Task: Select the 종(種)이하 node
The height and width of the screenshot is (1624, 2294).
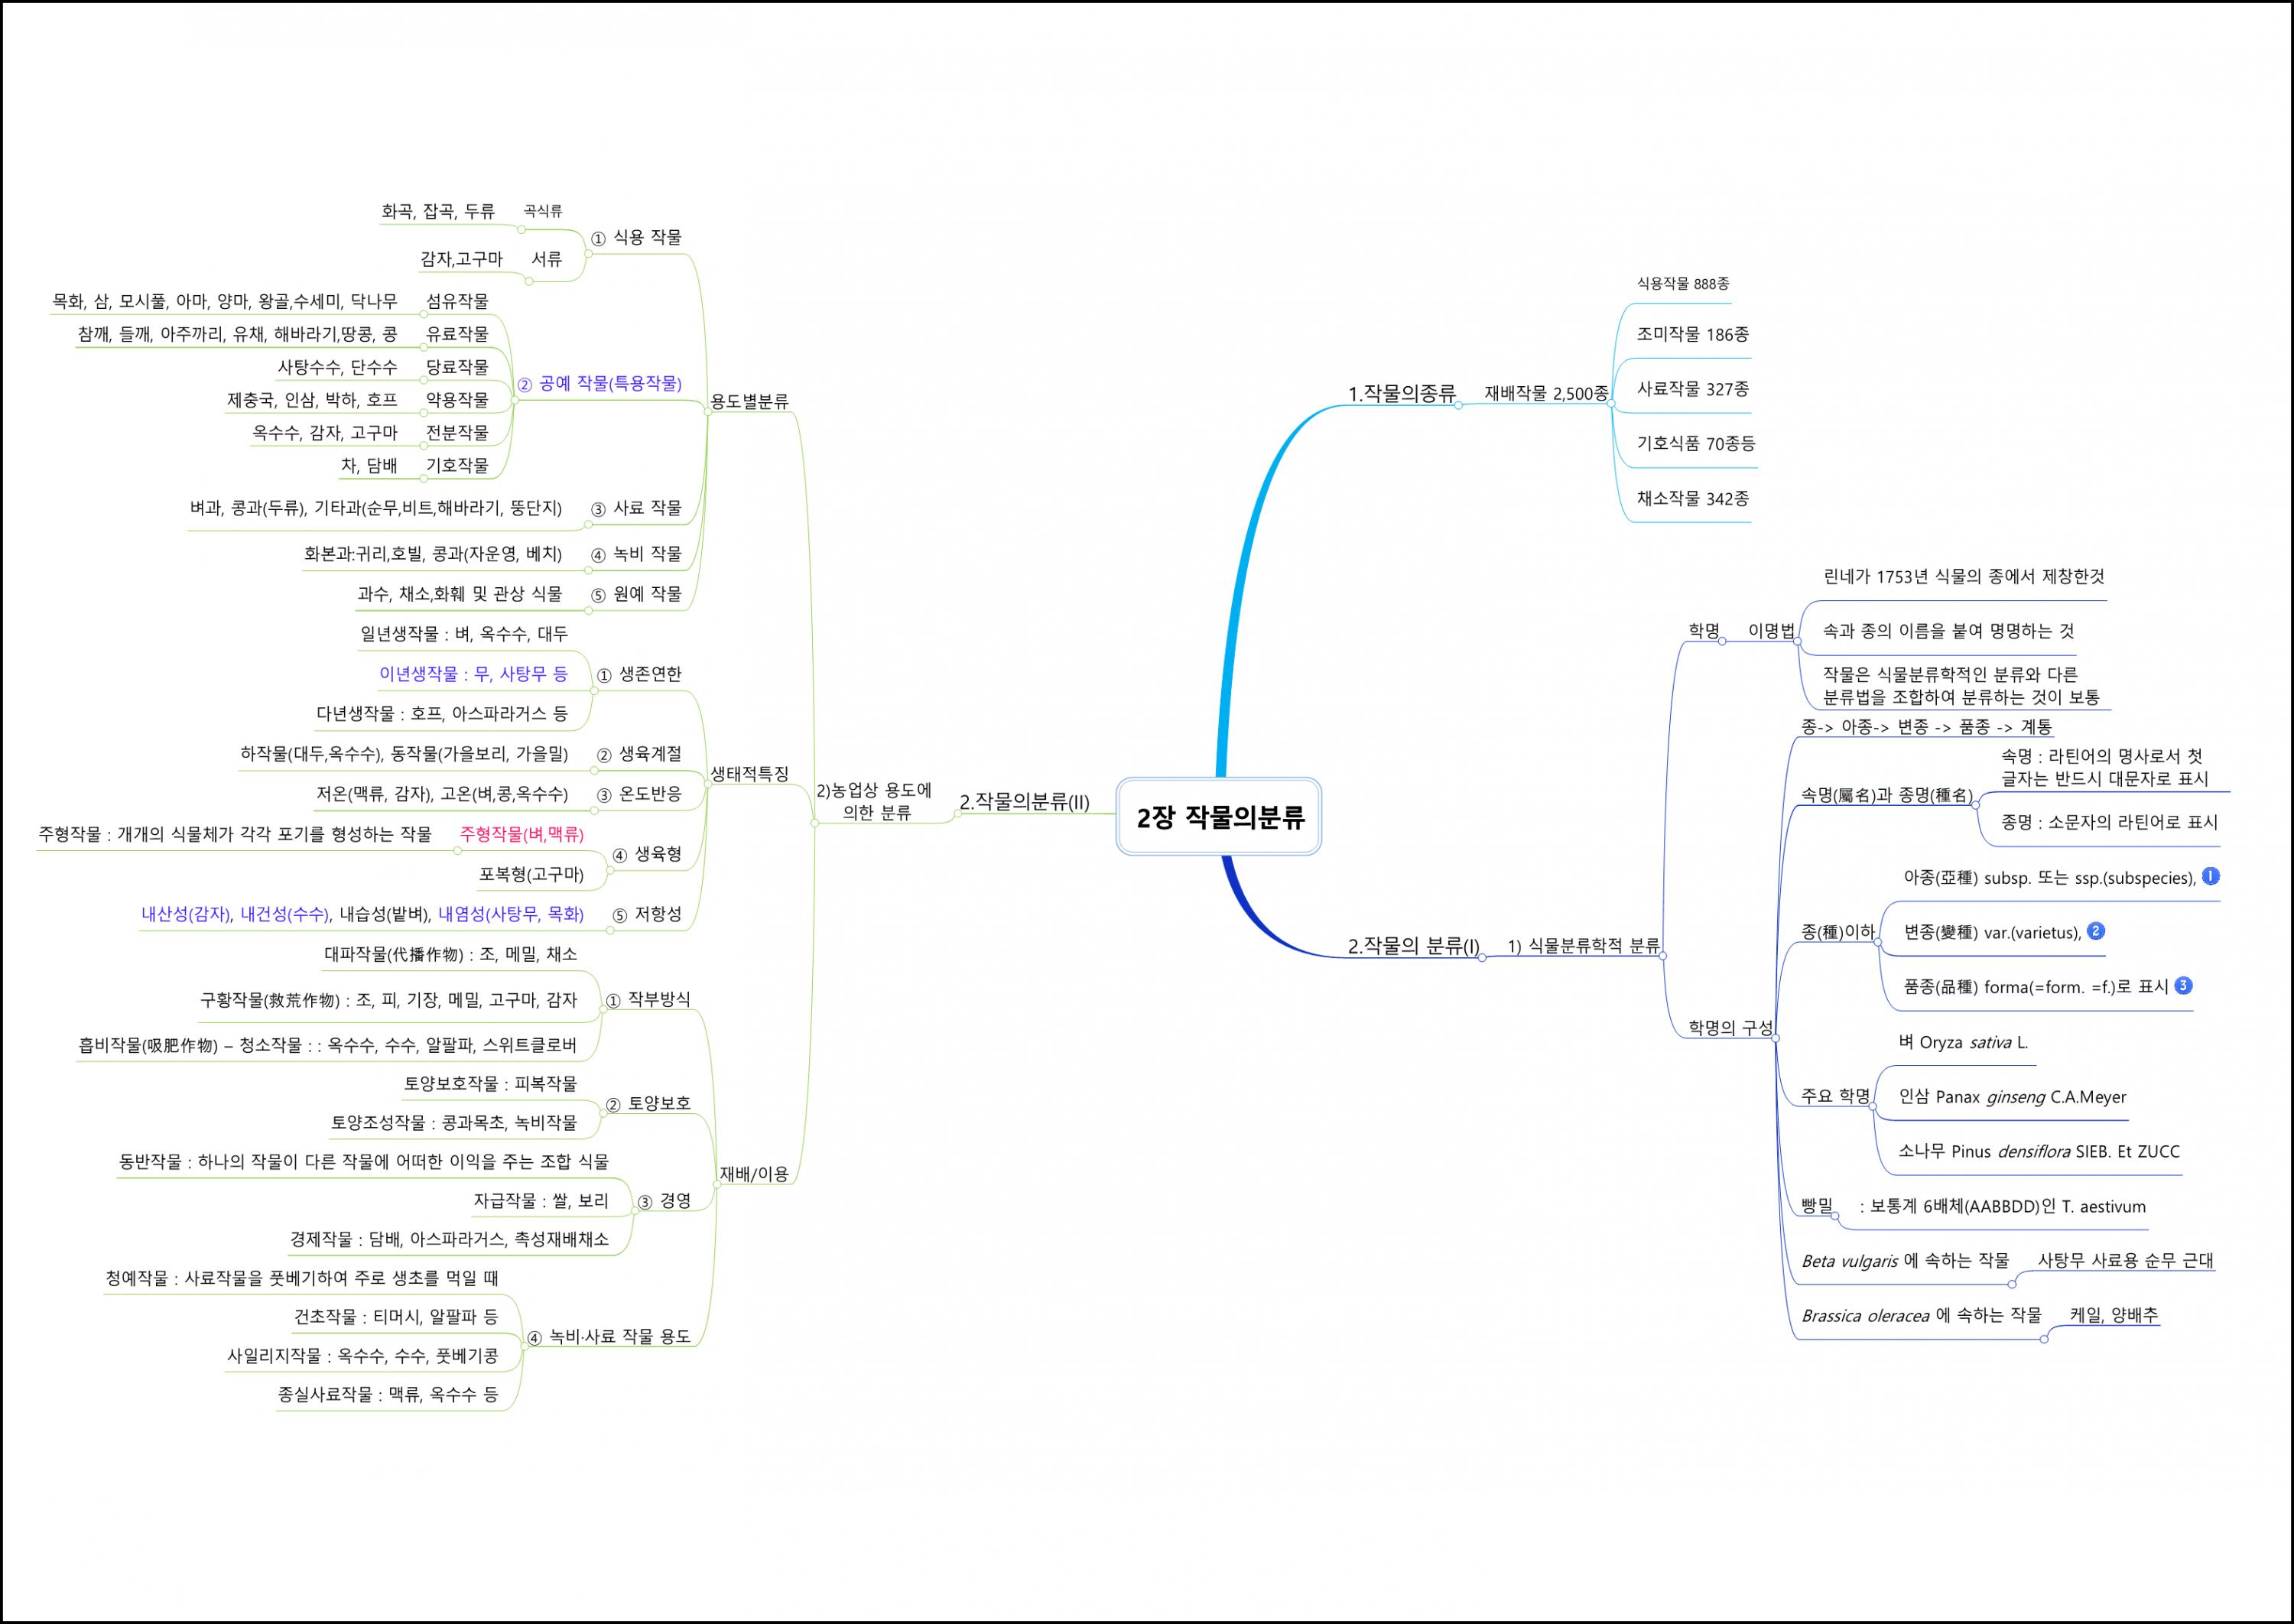Action: tap(1838, 932)
